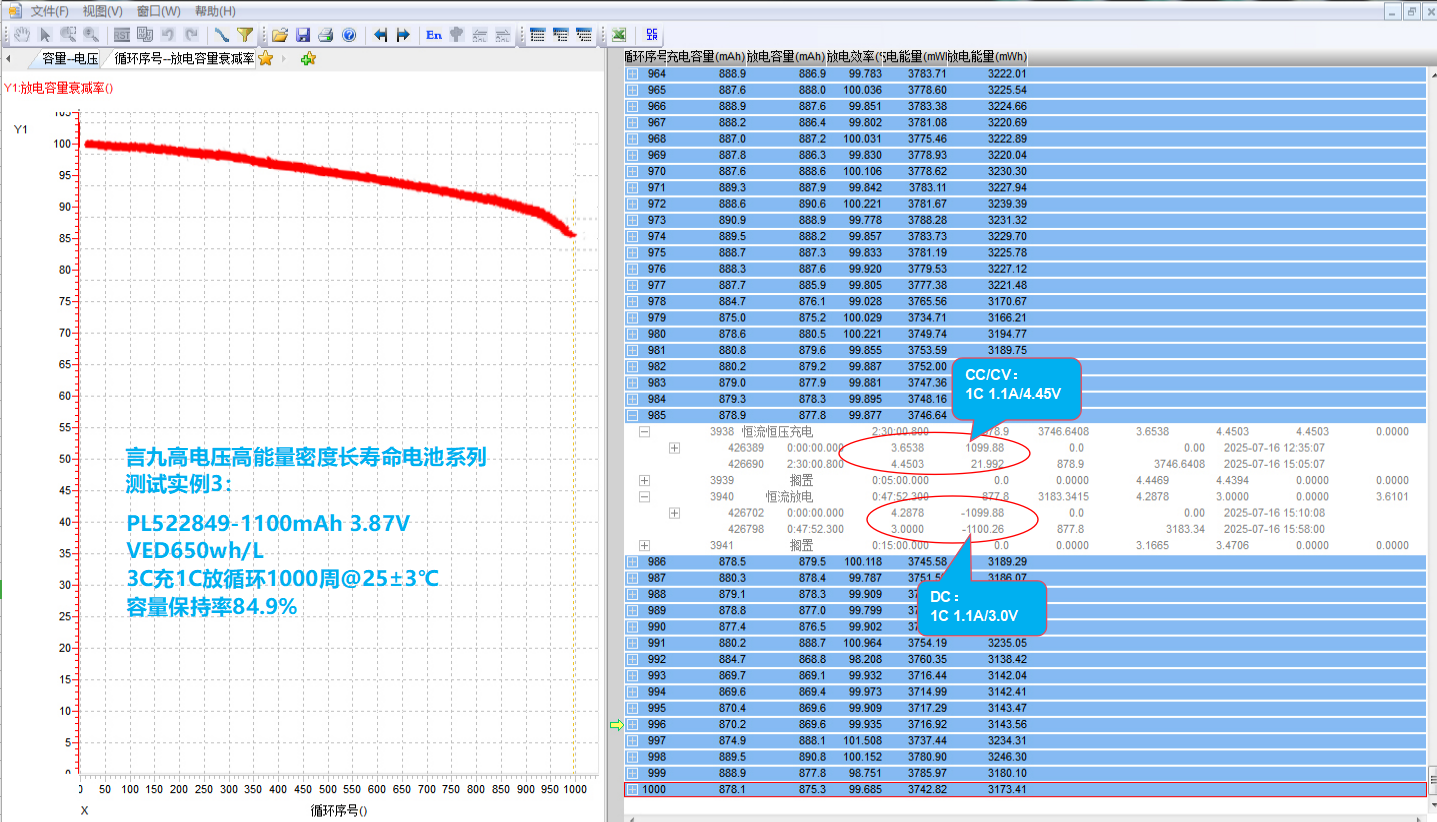This screenshot has width=1437, height=822.
Task: Click the save floppy disk icon
Action: click(303, 35)
